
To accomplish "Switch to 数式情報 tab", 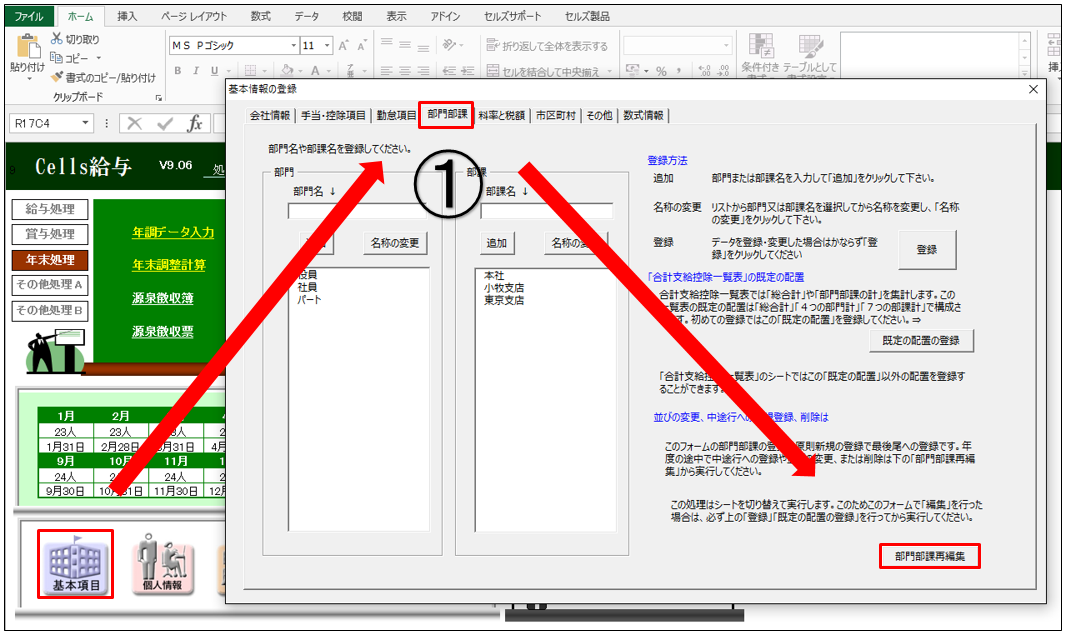I will [x=643, y=116].
